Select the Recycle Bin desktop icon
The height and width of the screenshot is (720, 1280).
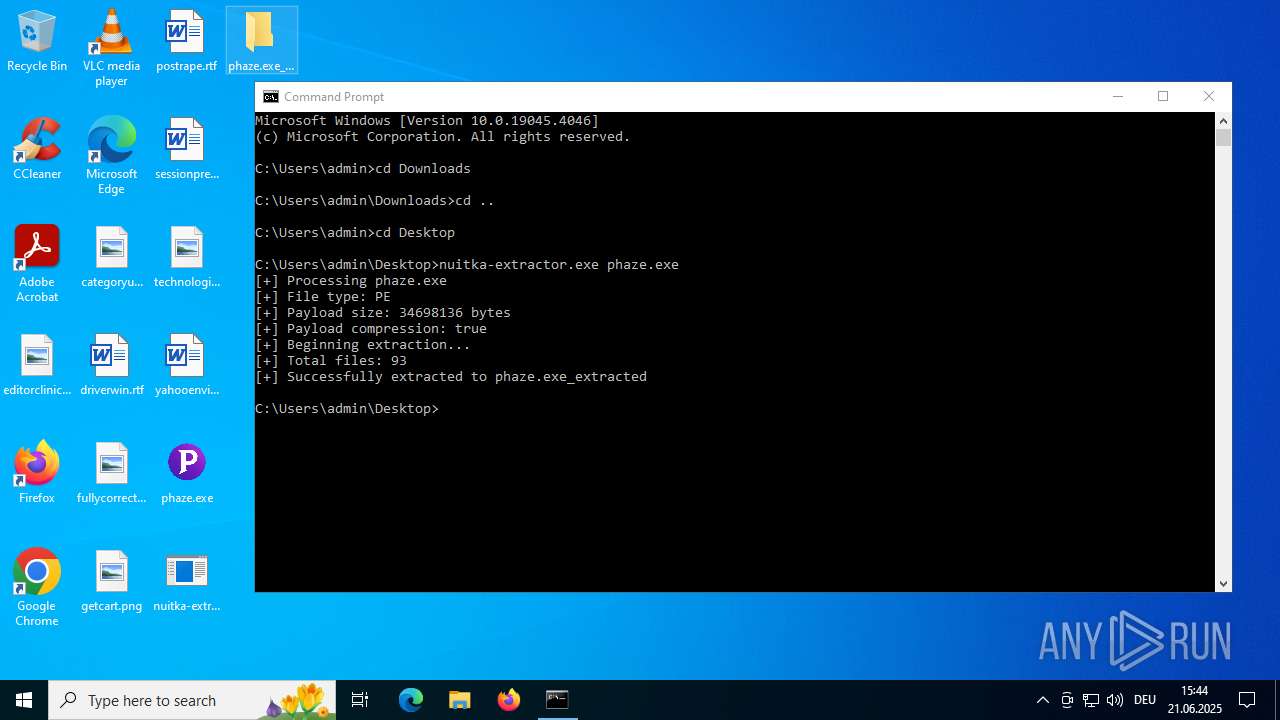pos(37,42)
